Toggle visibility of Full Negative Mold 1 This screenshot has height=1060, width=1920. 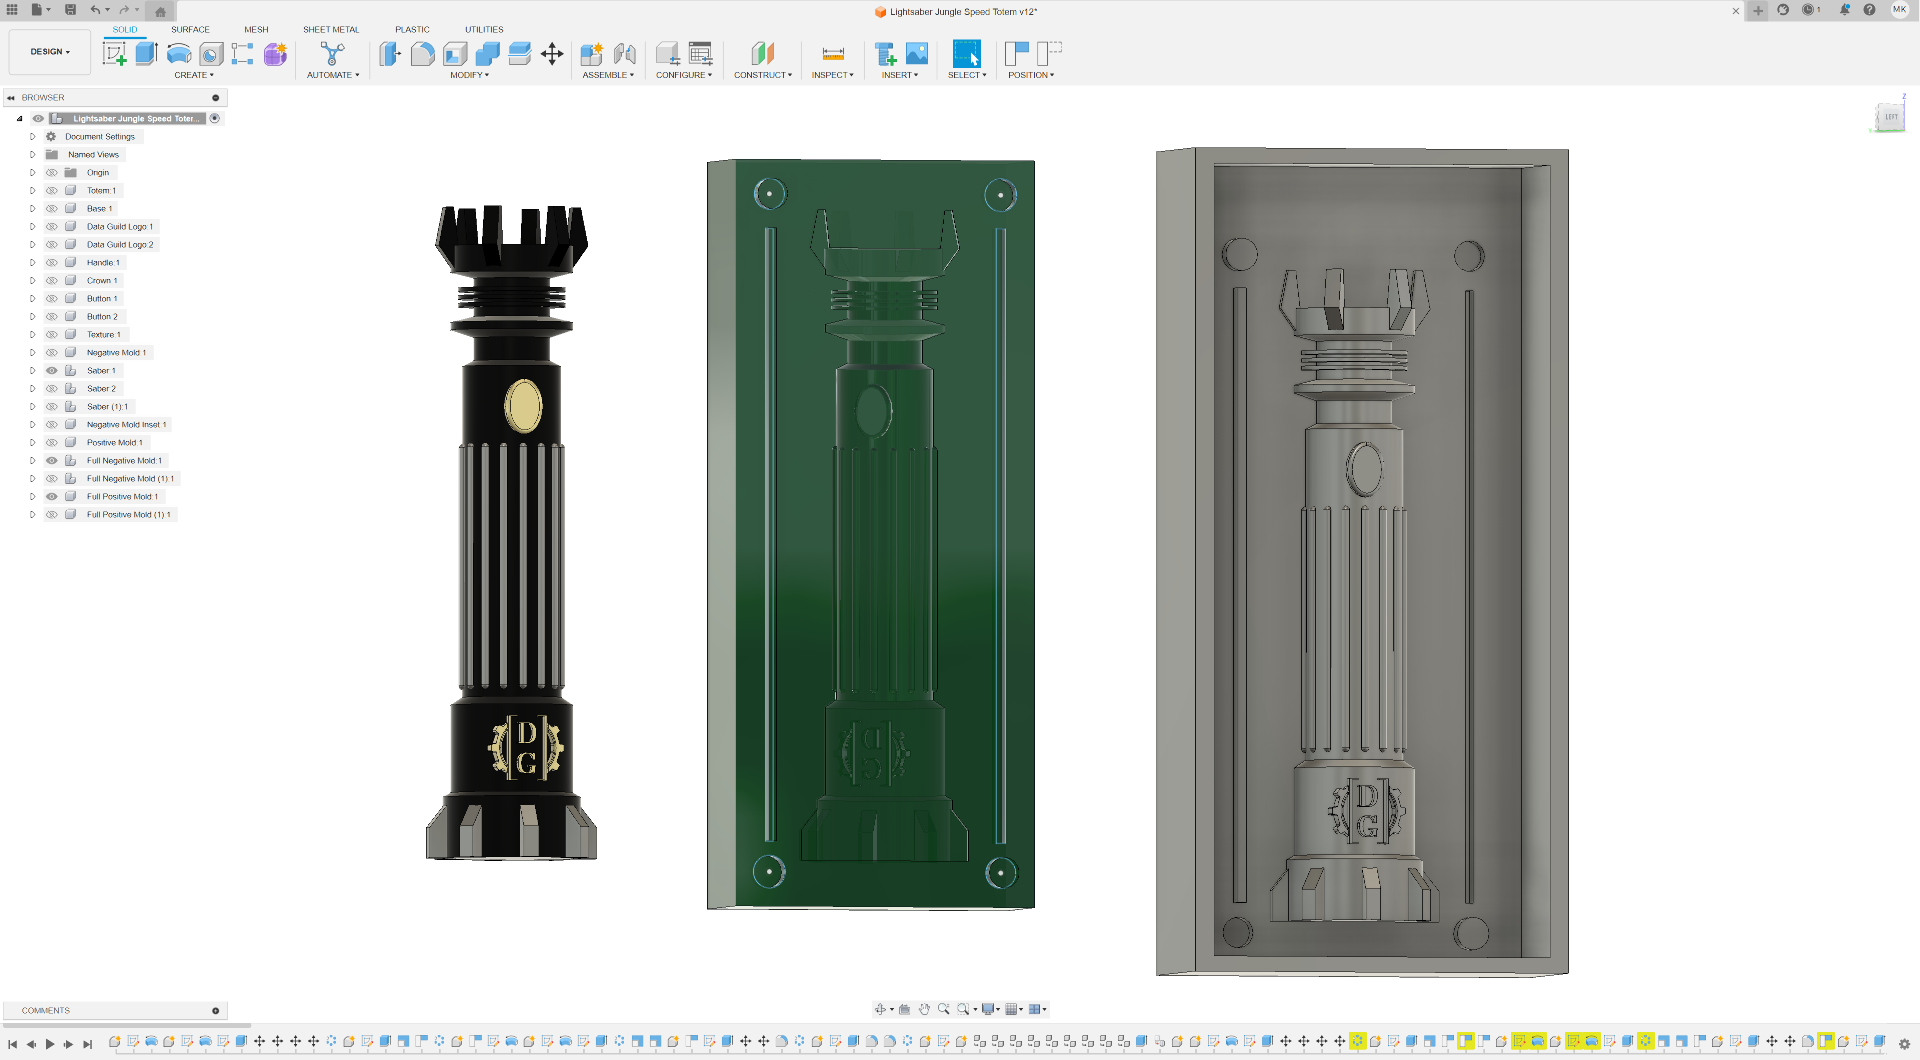tap(52, 461)
